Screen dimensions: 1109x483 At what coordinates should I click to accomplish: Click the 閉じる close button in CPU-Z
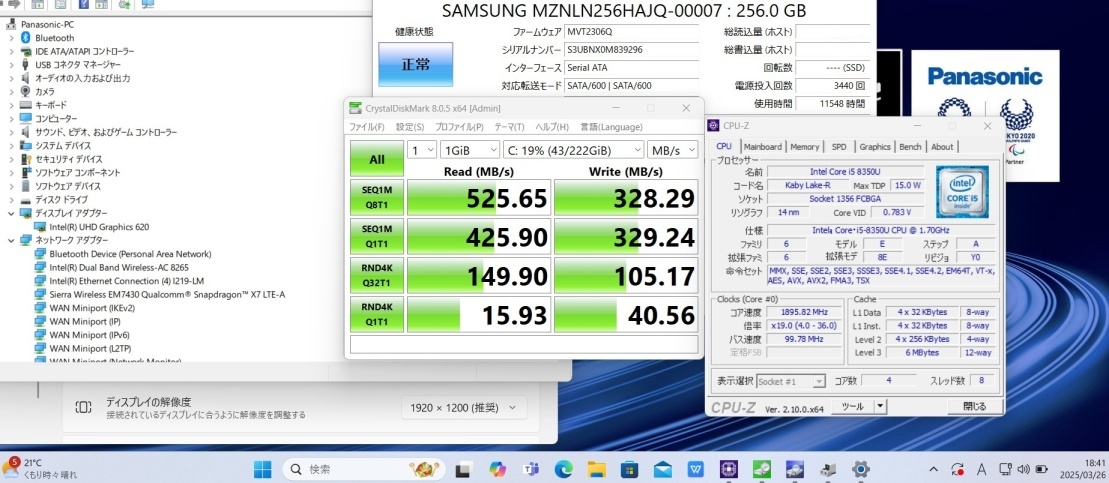975,406
